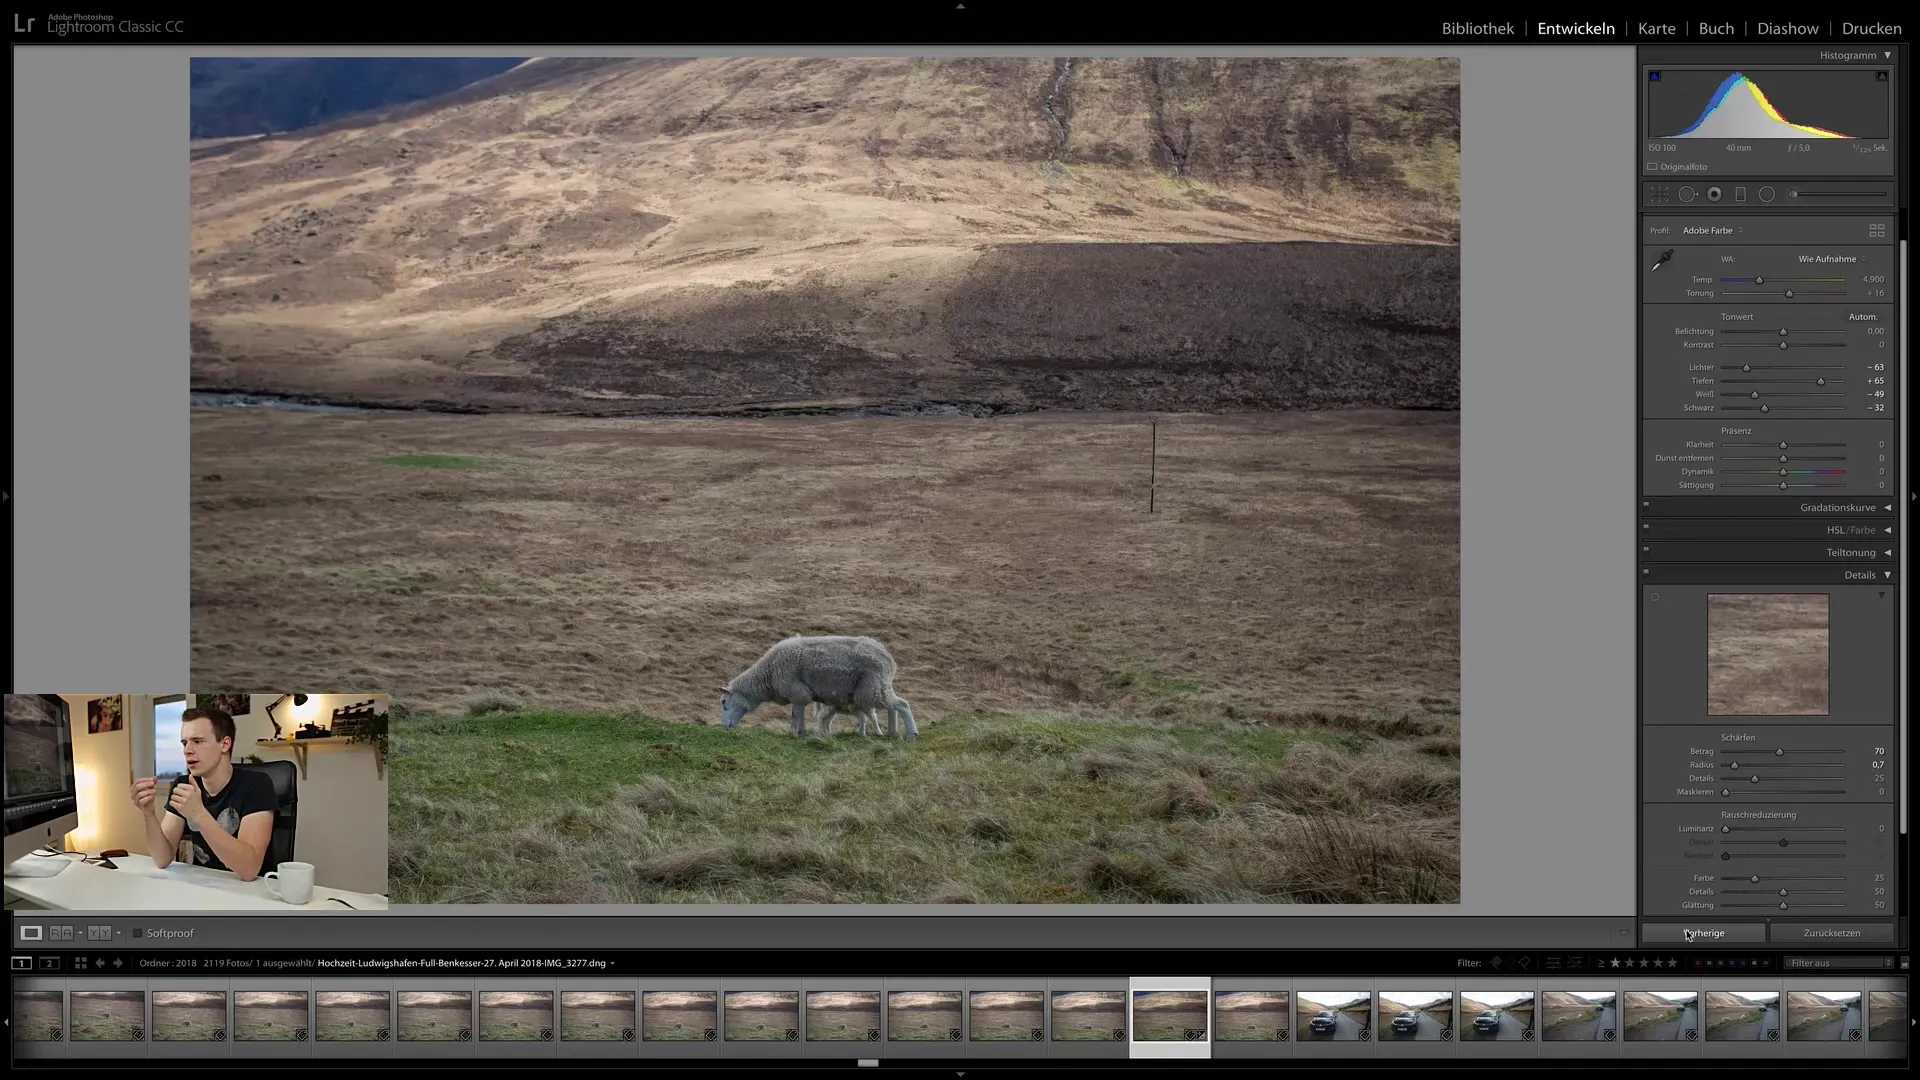
Task: Go back to previous photo source
Action: 100,963
